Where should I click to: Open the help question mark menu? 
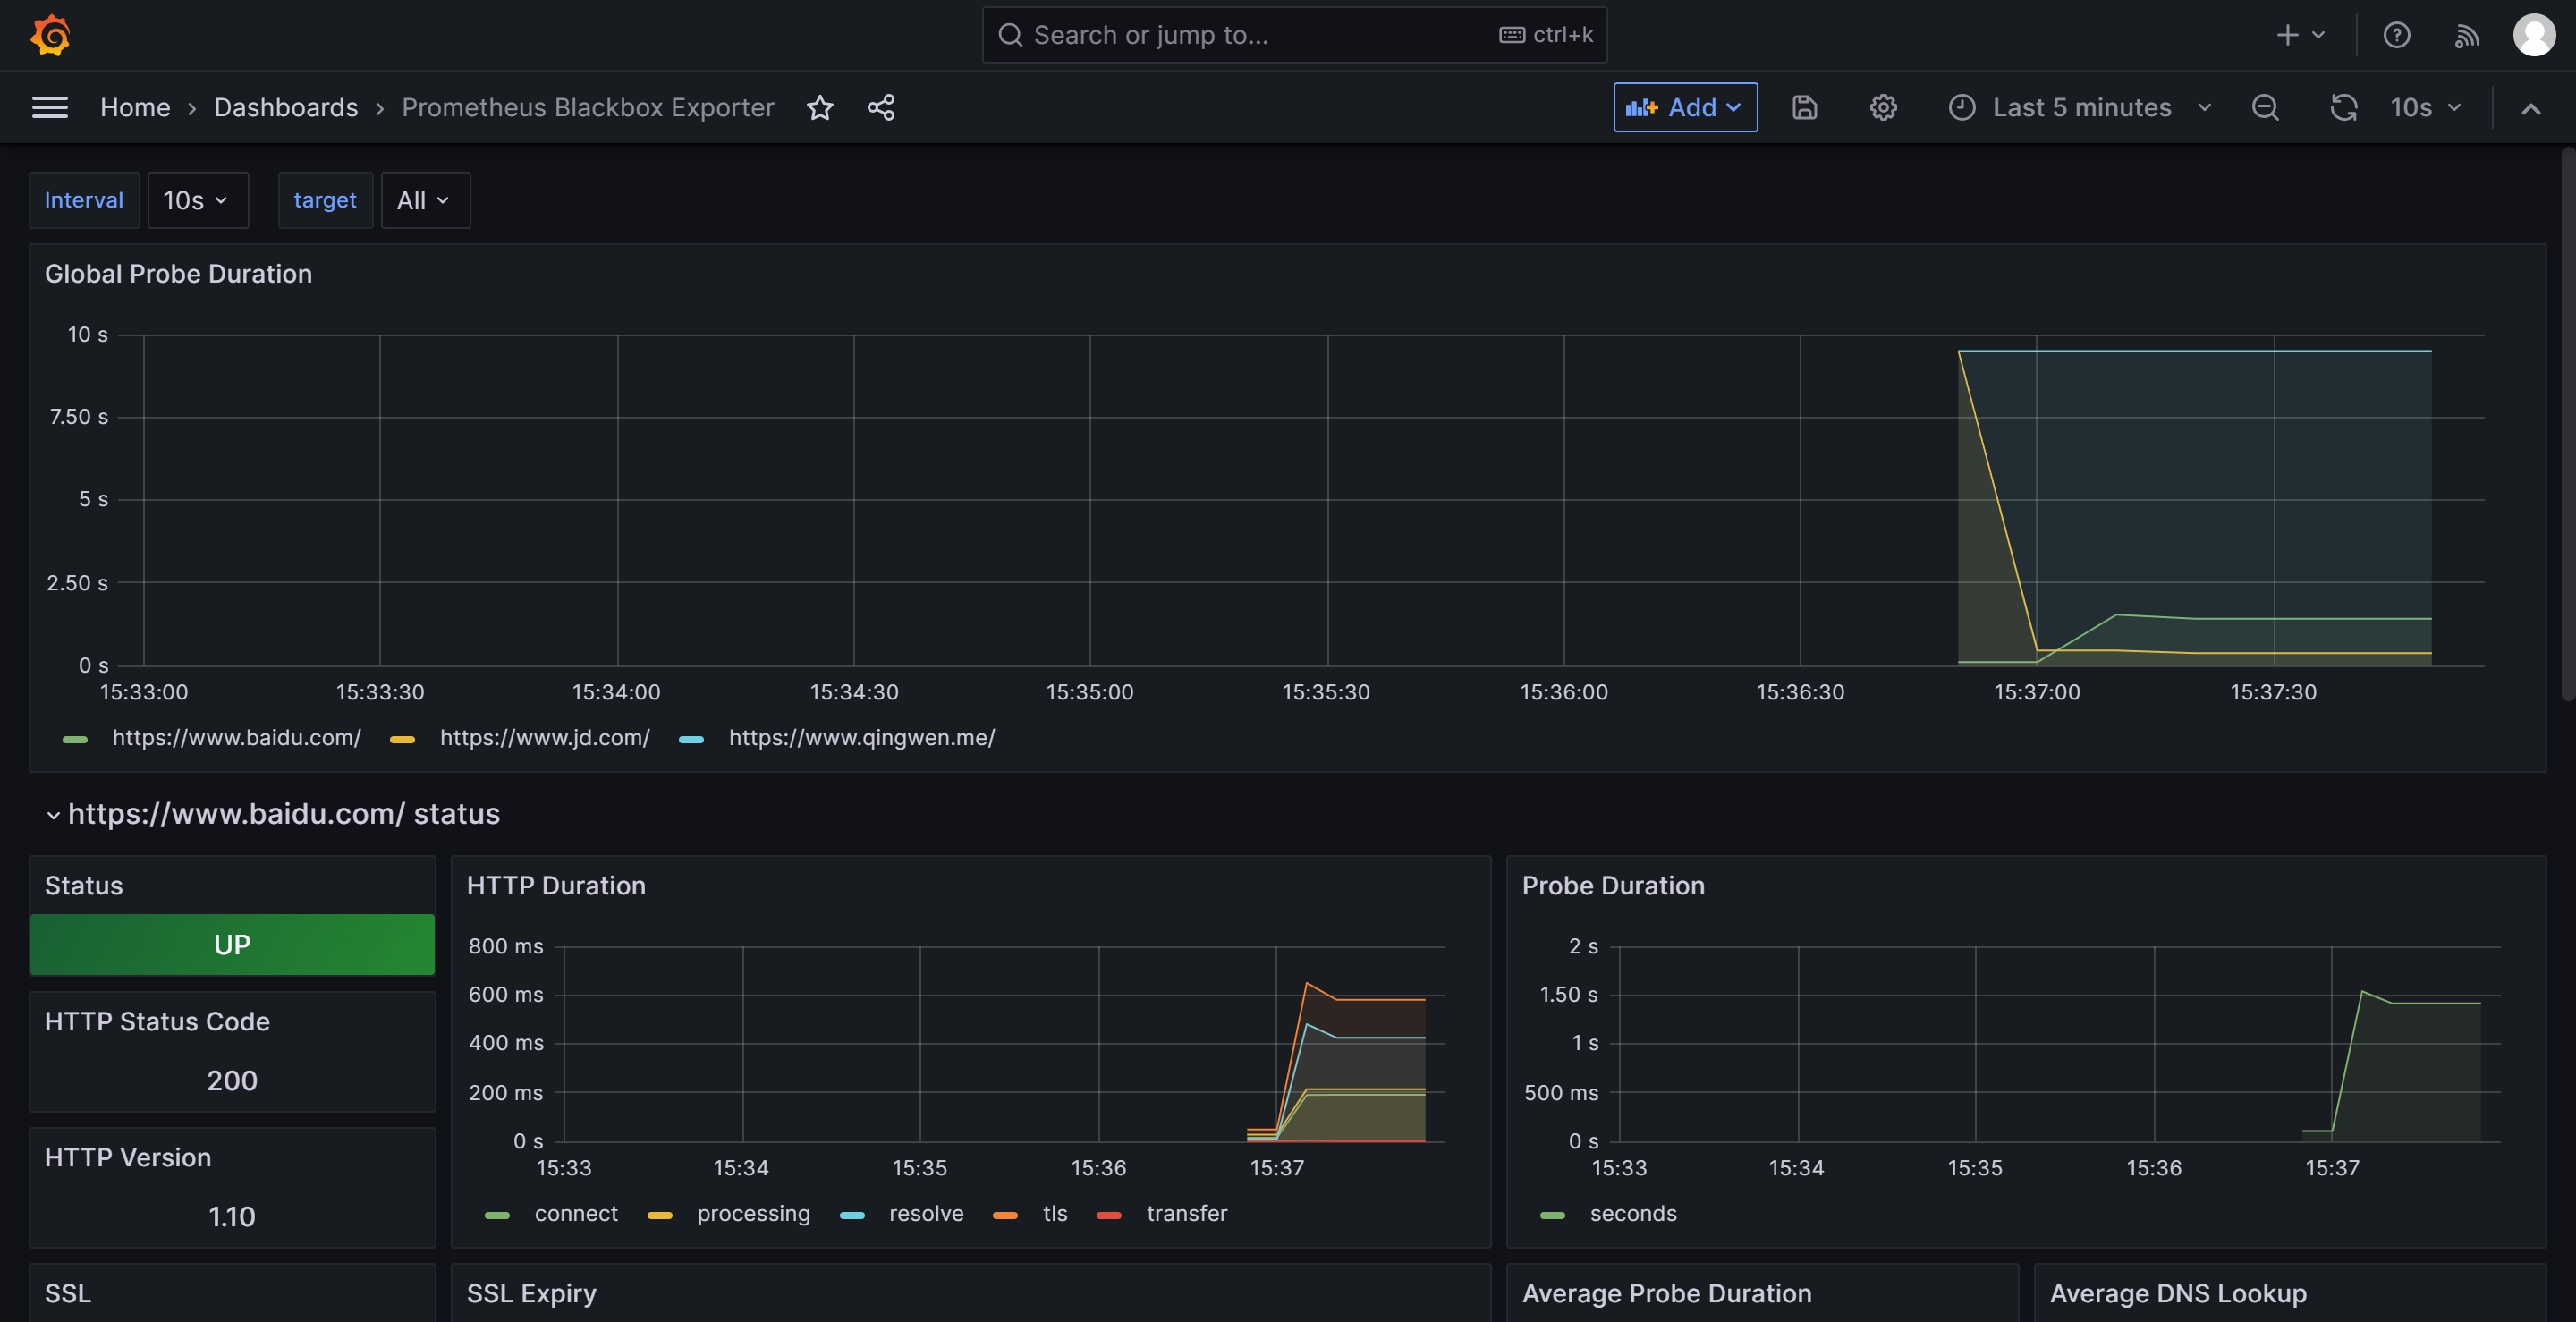(x=2396, y=35)
